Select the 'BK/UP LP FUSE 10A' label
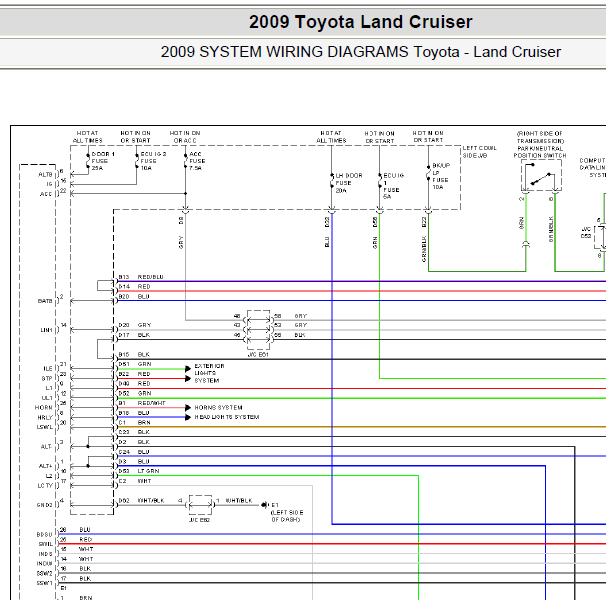Screen dimensions: 606x600 441,176
